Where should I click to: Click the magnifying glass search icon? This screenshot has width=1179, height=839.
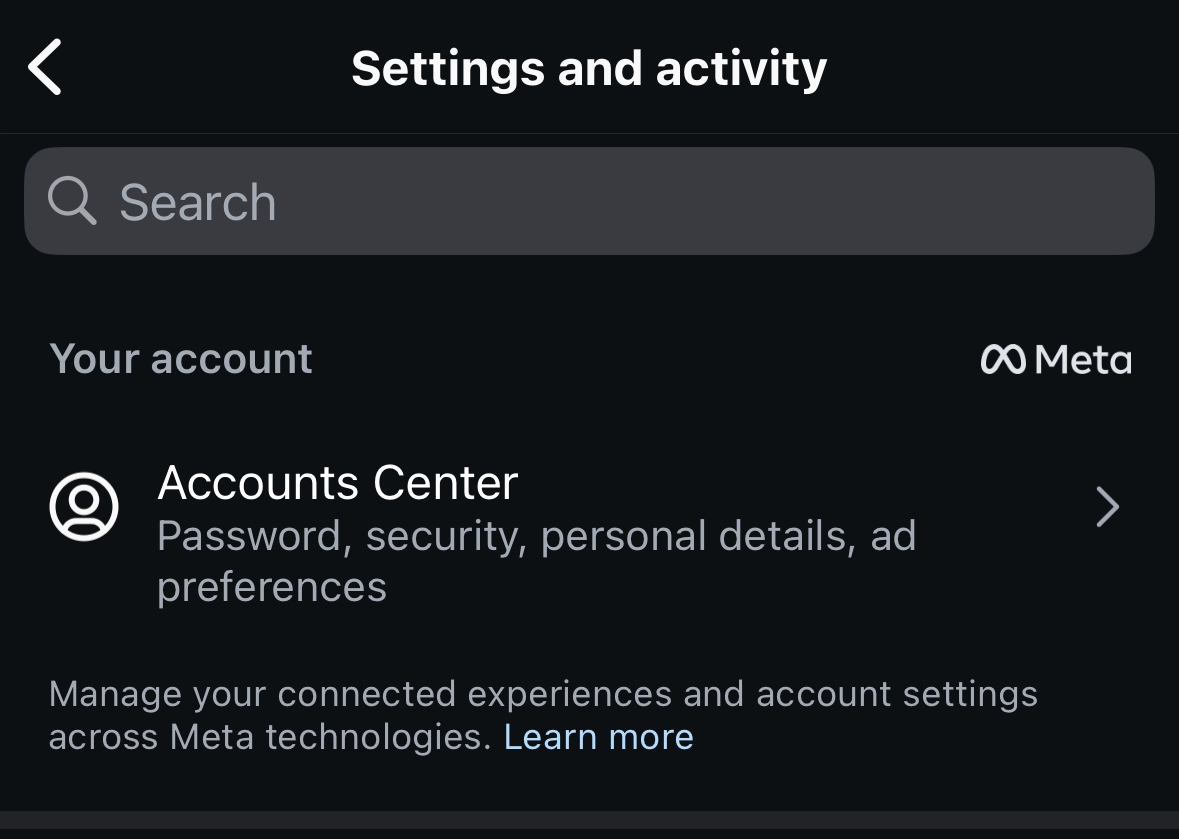coord(72,201)
